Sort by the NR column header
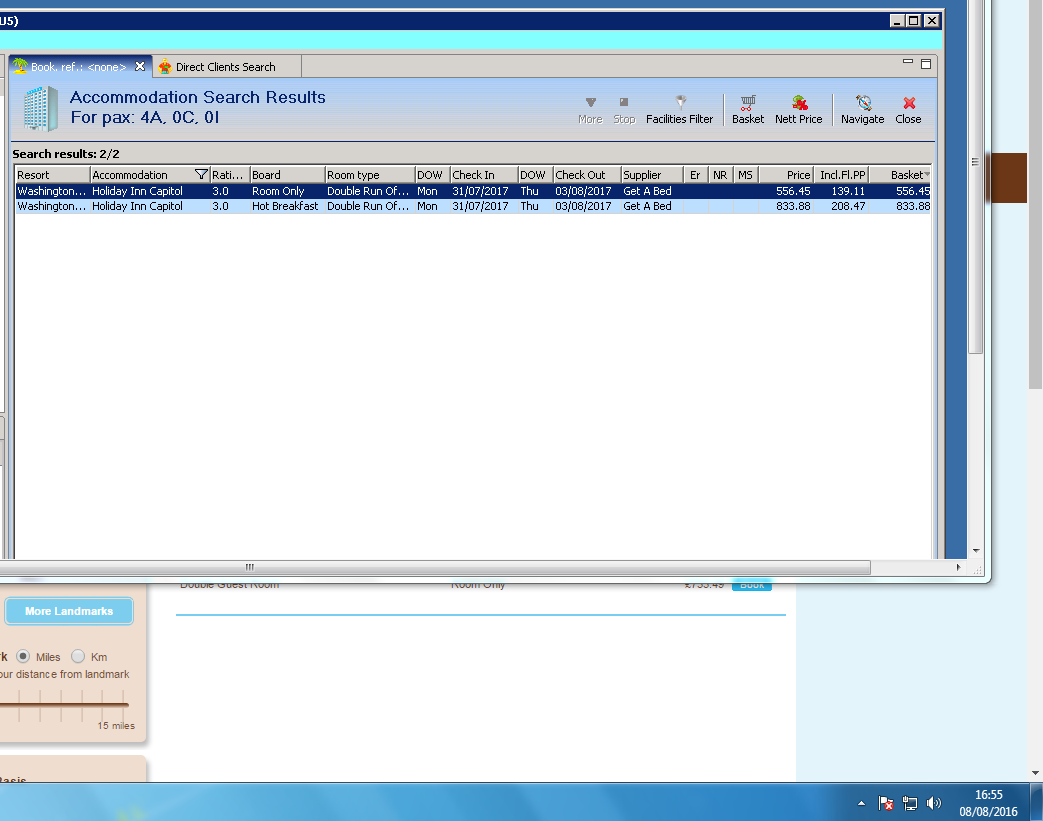 pos(720,174)
